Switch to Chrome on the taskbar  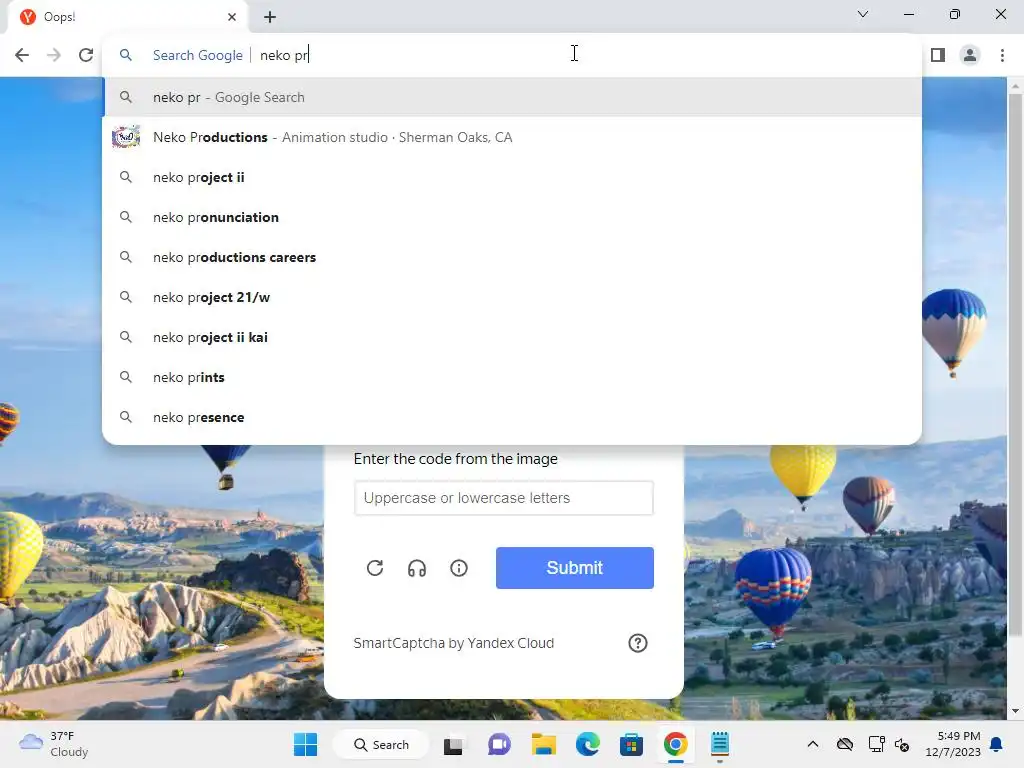pyautogui.click(x=675, y=744)
